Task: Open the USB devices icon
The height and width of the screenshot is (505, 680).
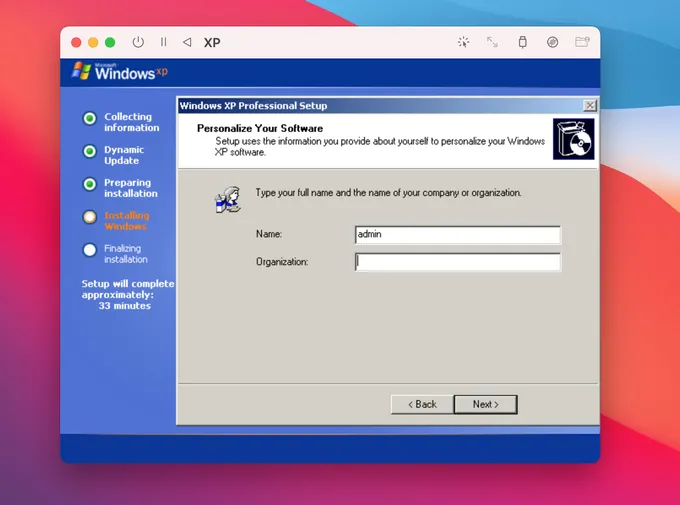Action: (523, 42)
